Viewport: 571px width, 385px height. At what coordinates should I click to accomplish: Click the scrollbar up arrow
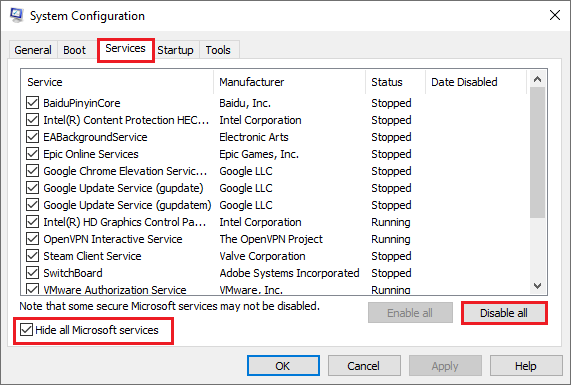[x=537, y=79]
